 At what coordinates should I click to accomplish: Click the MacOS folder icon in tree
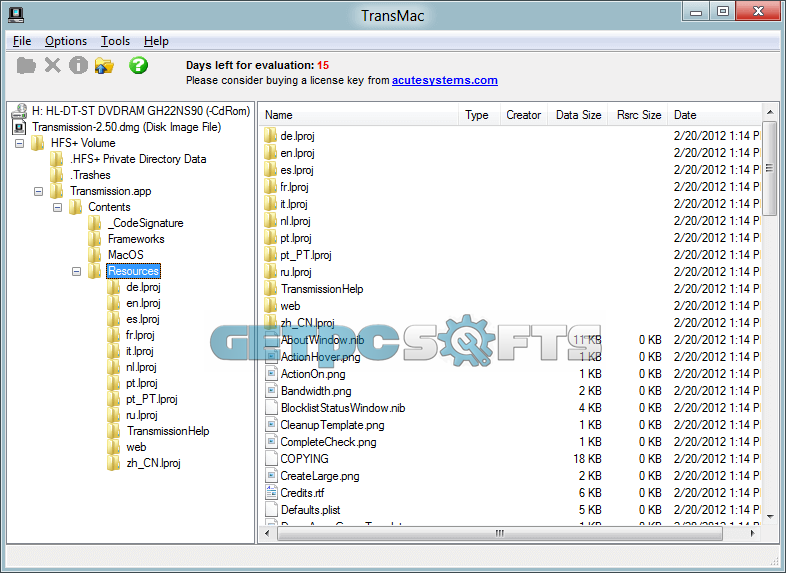[94, 255]
